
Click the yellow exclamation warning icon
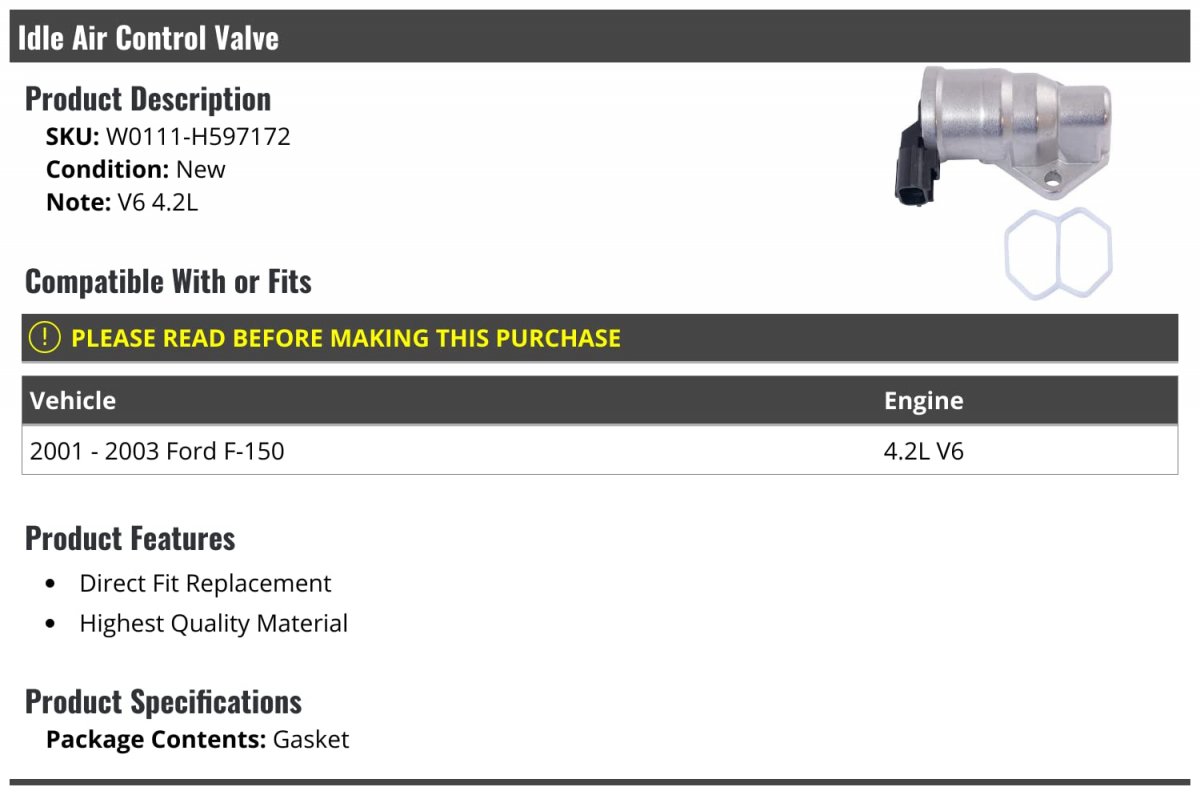coord(45,338)
